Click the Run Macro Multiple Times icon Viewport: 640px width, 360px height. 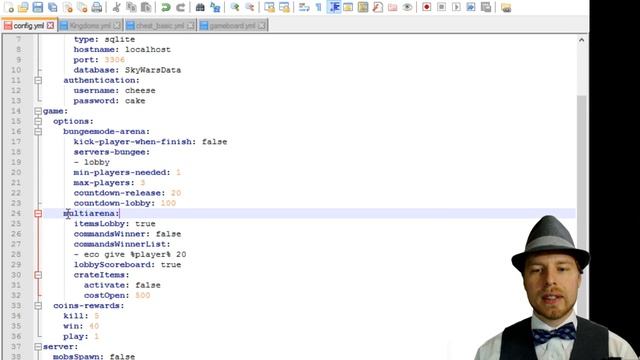point(471,7)
